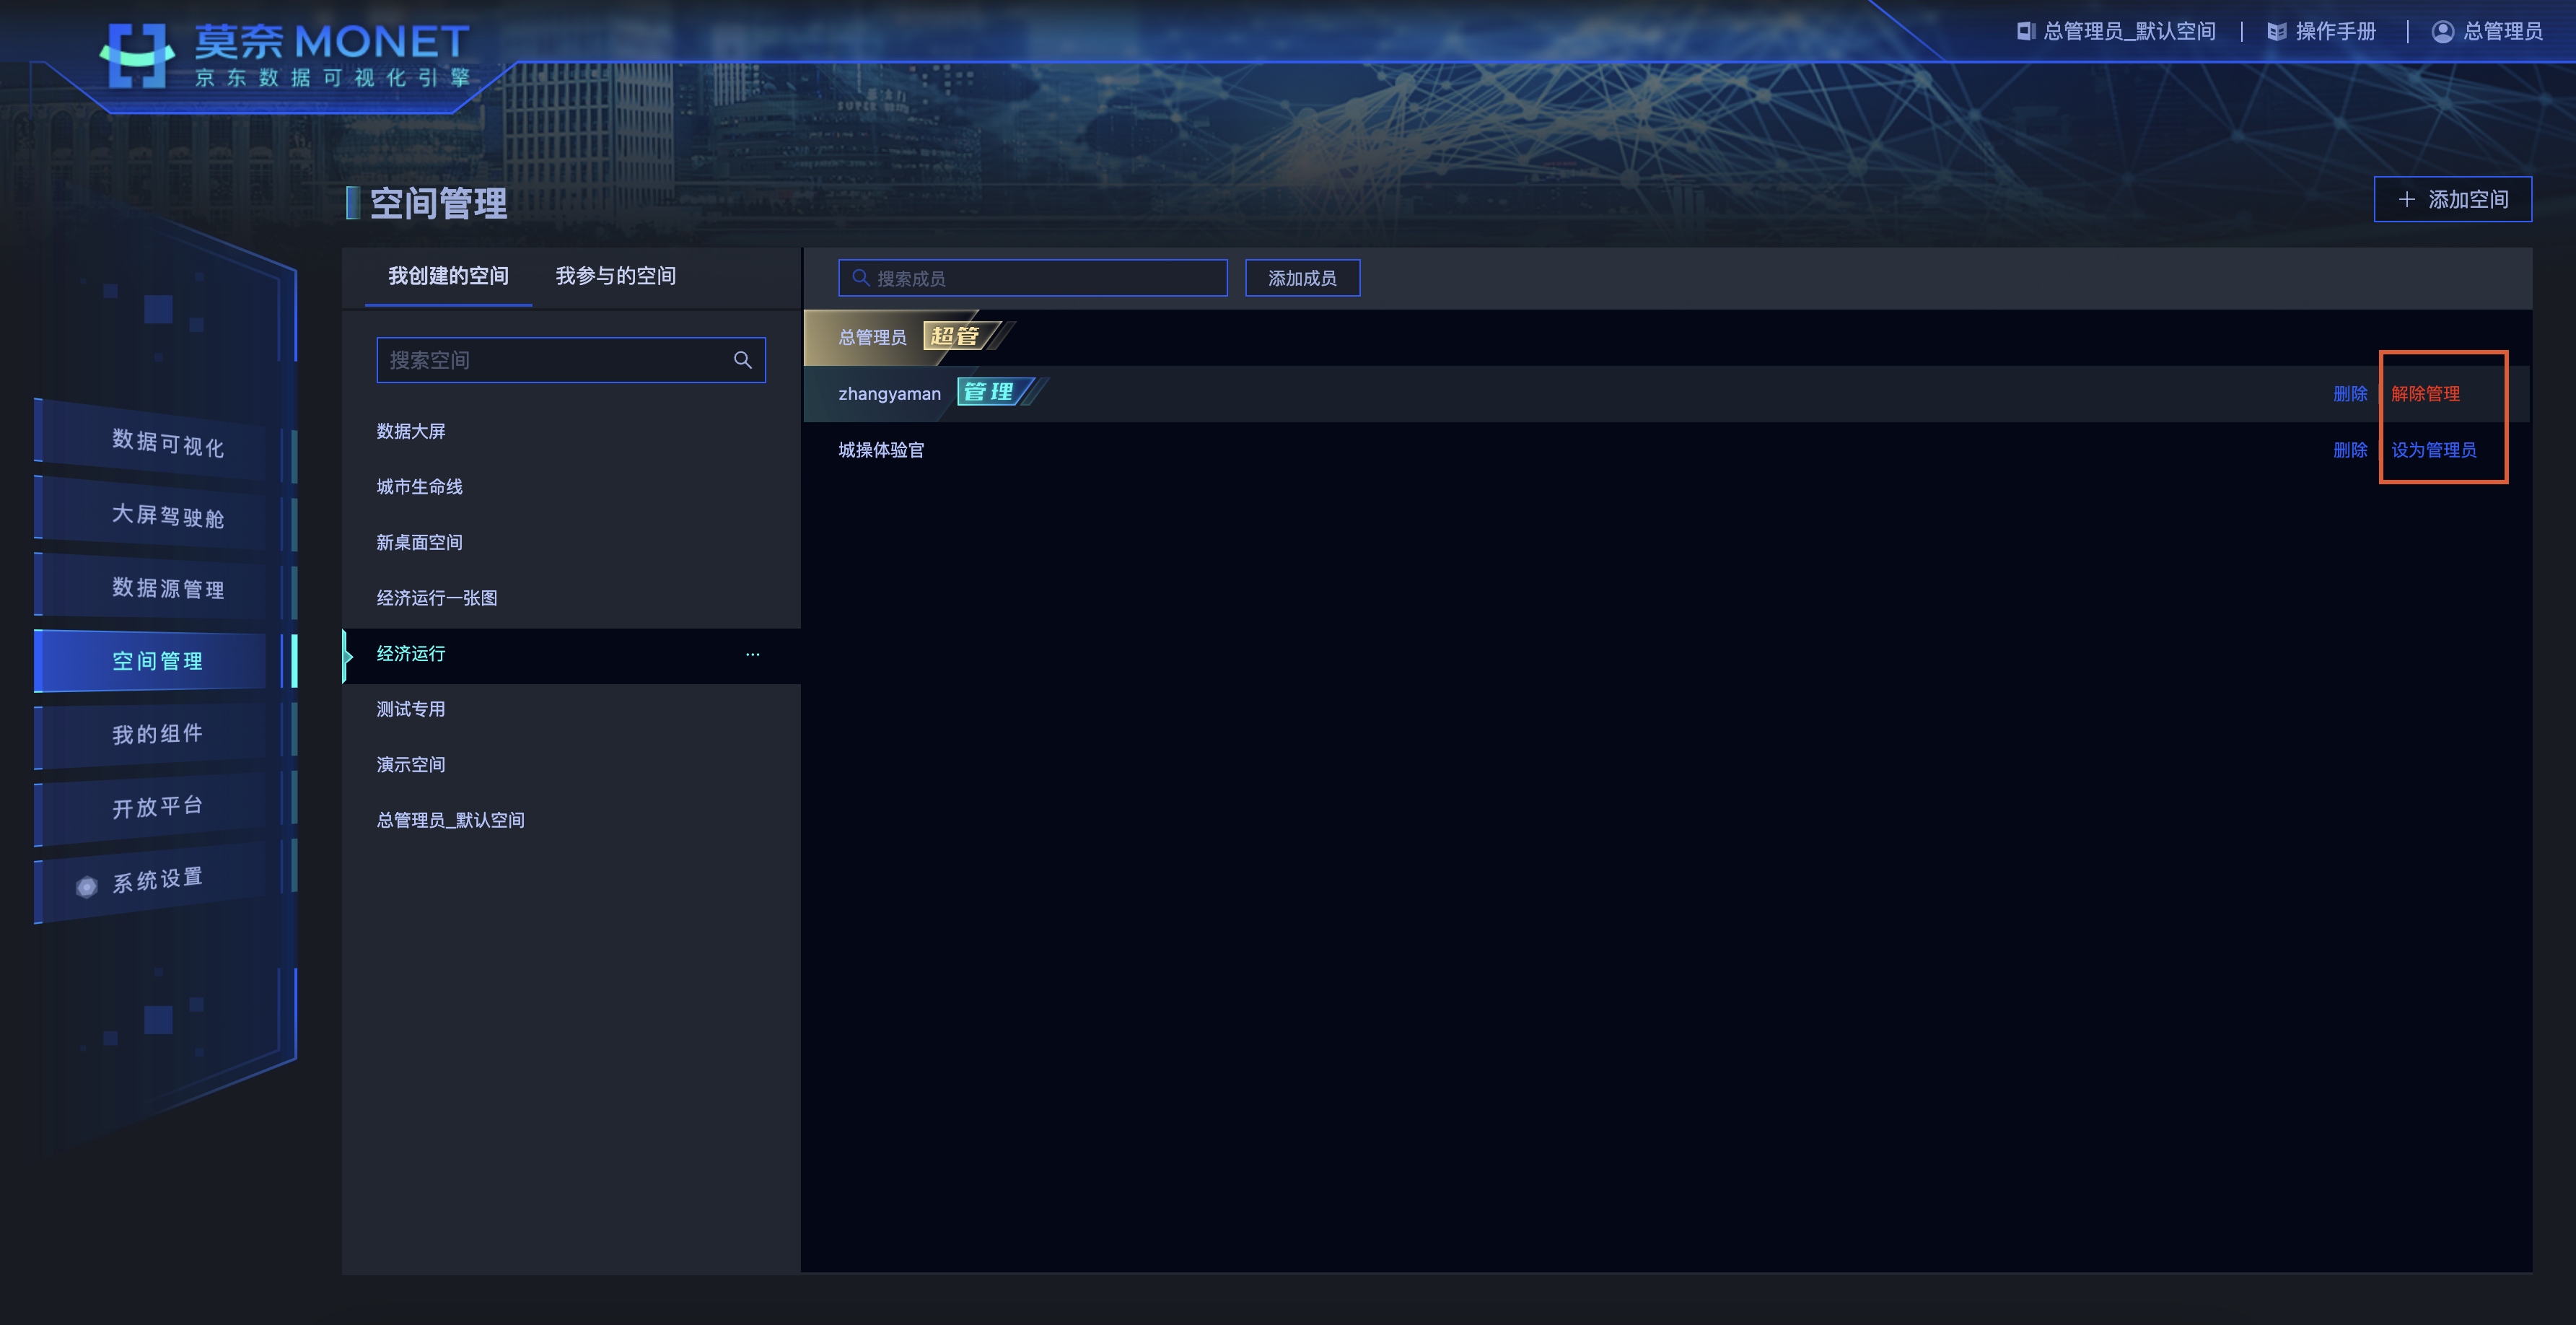Click the workspace switch icon beside 总管理员_默认空间
This screenshot has width=2576, height=1325.
click(2026, 32)
